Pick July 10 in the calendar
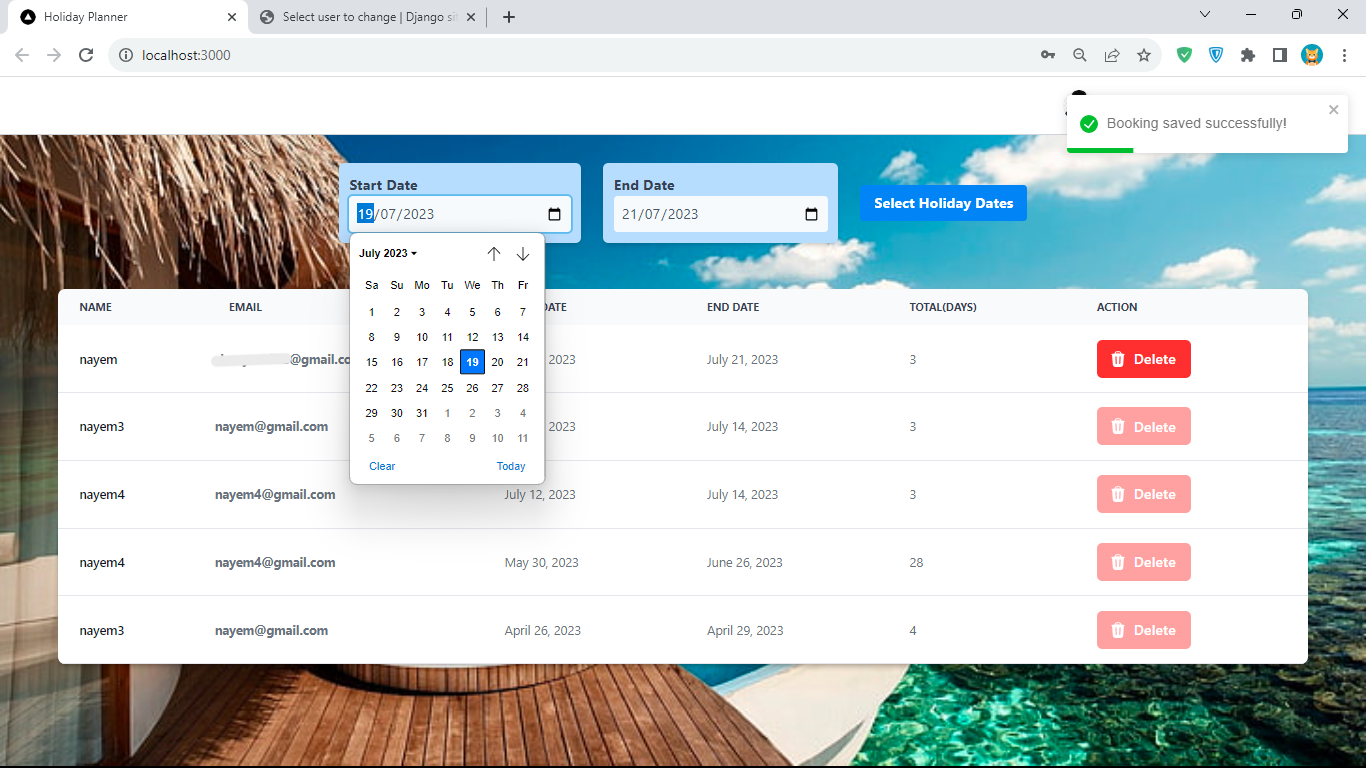Viewport: 1366px width, 768px height. click(422, 337)
